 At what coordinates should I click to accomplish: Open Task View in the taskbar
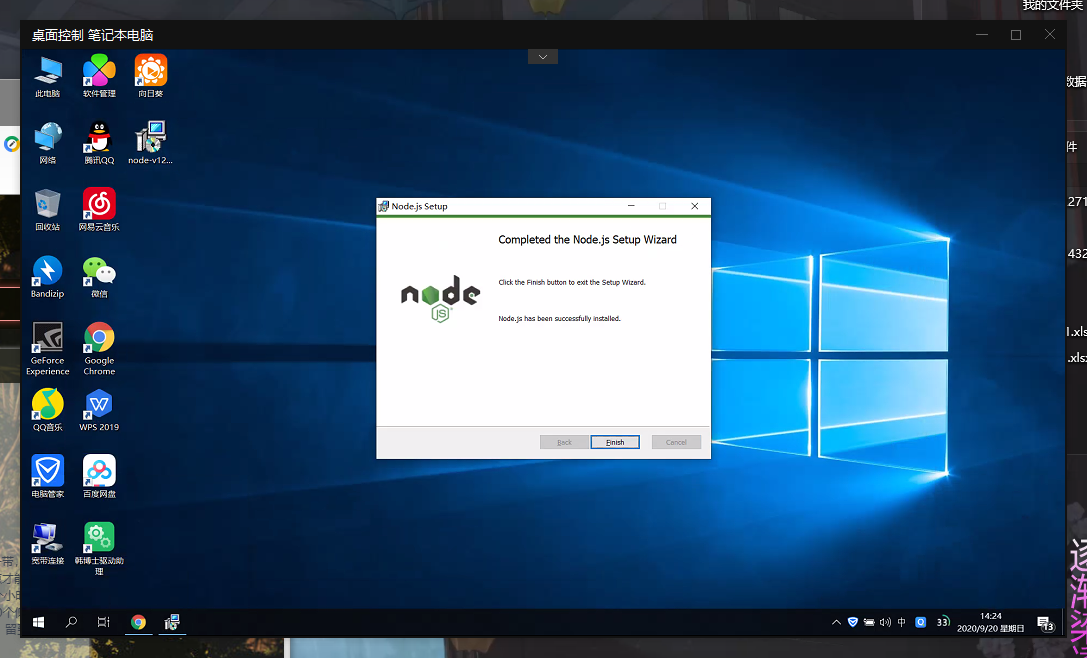(x=103, y=622)
